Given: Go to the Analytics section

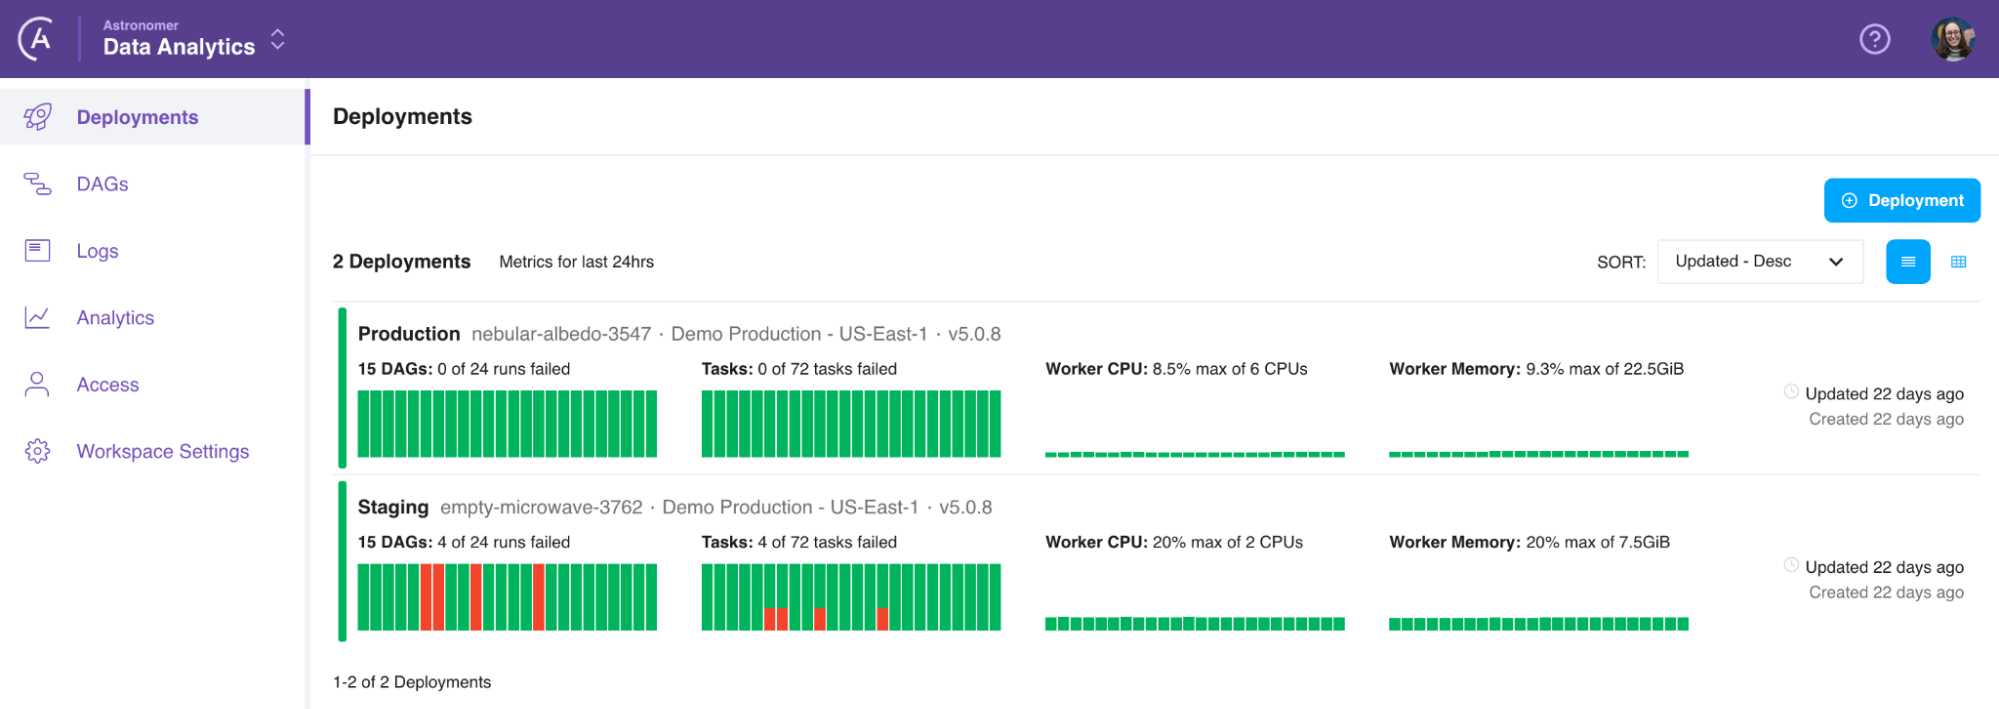Looking at the screenshot, I should click(115, 318).
